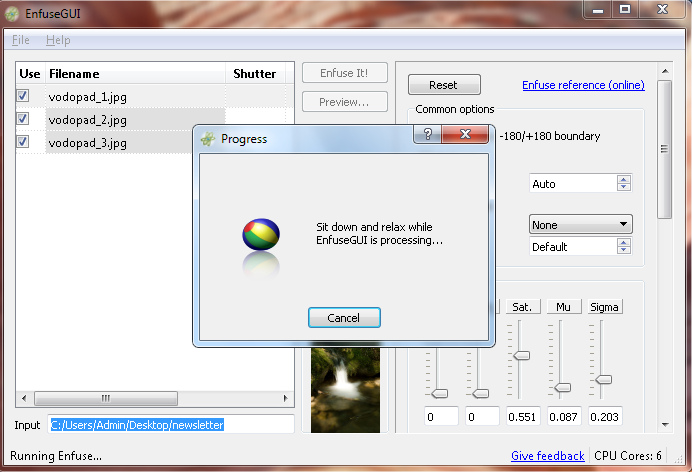692x472 pixels.
Task: Decrease the Default spinbox value
Action: click(x=624, y=250)
